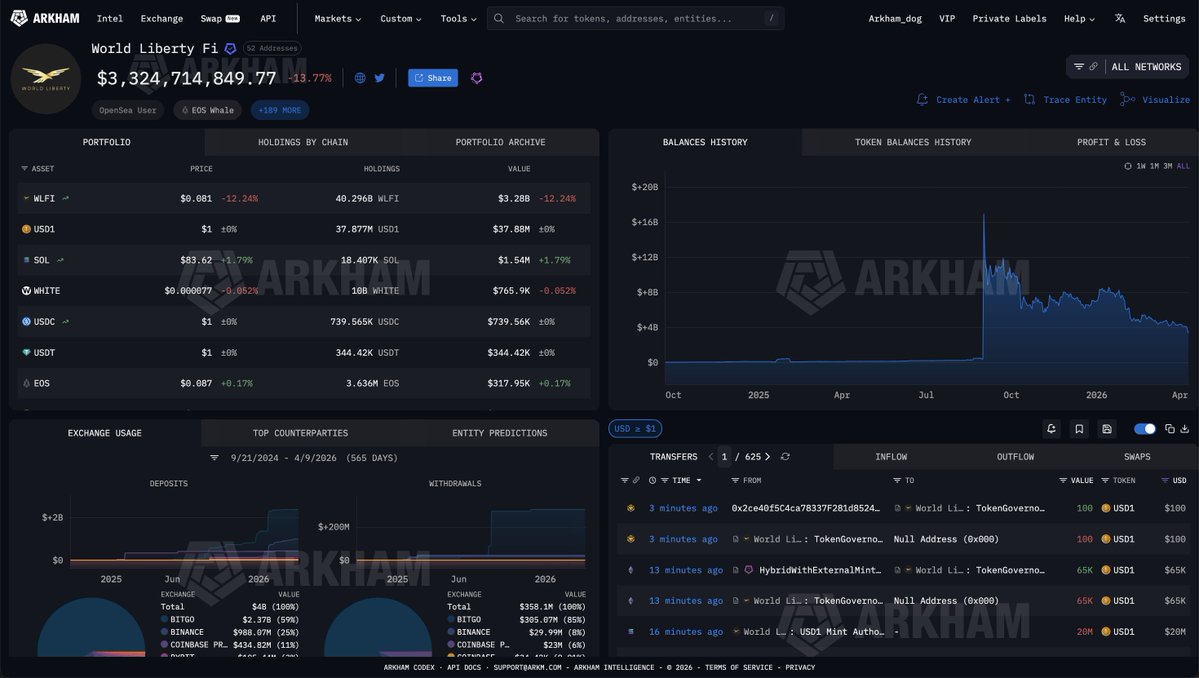Switch to Portfolio Archive tab

click(500, 142)
